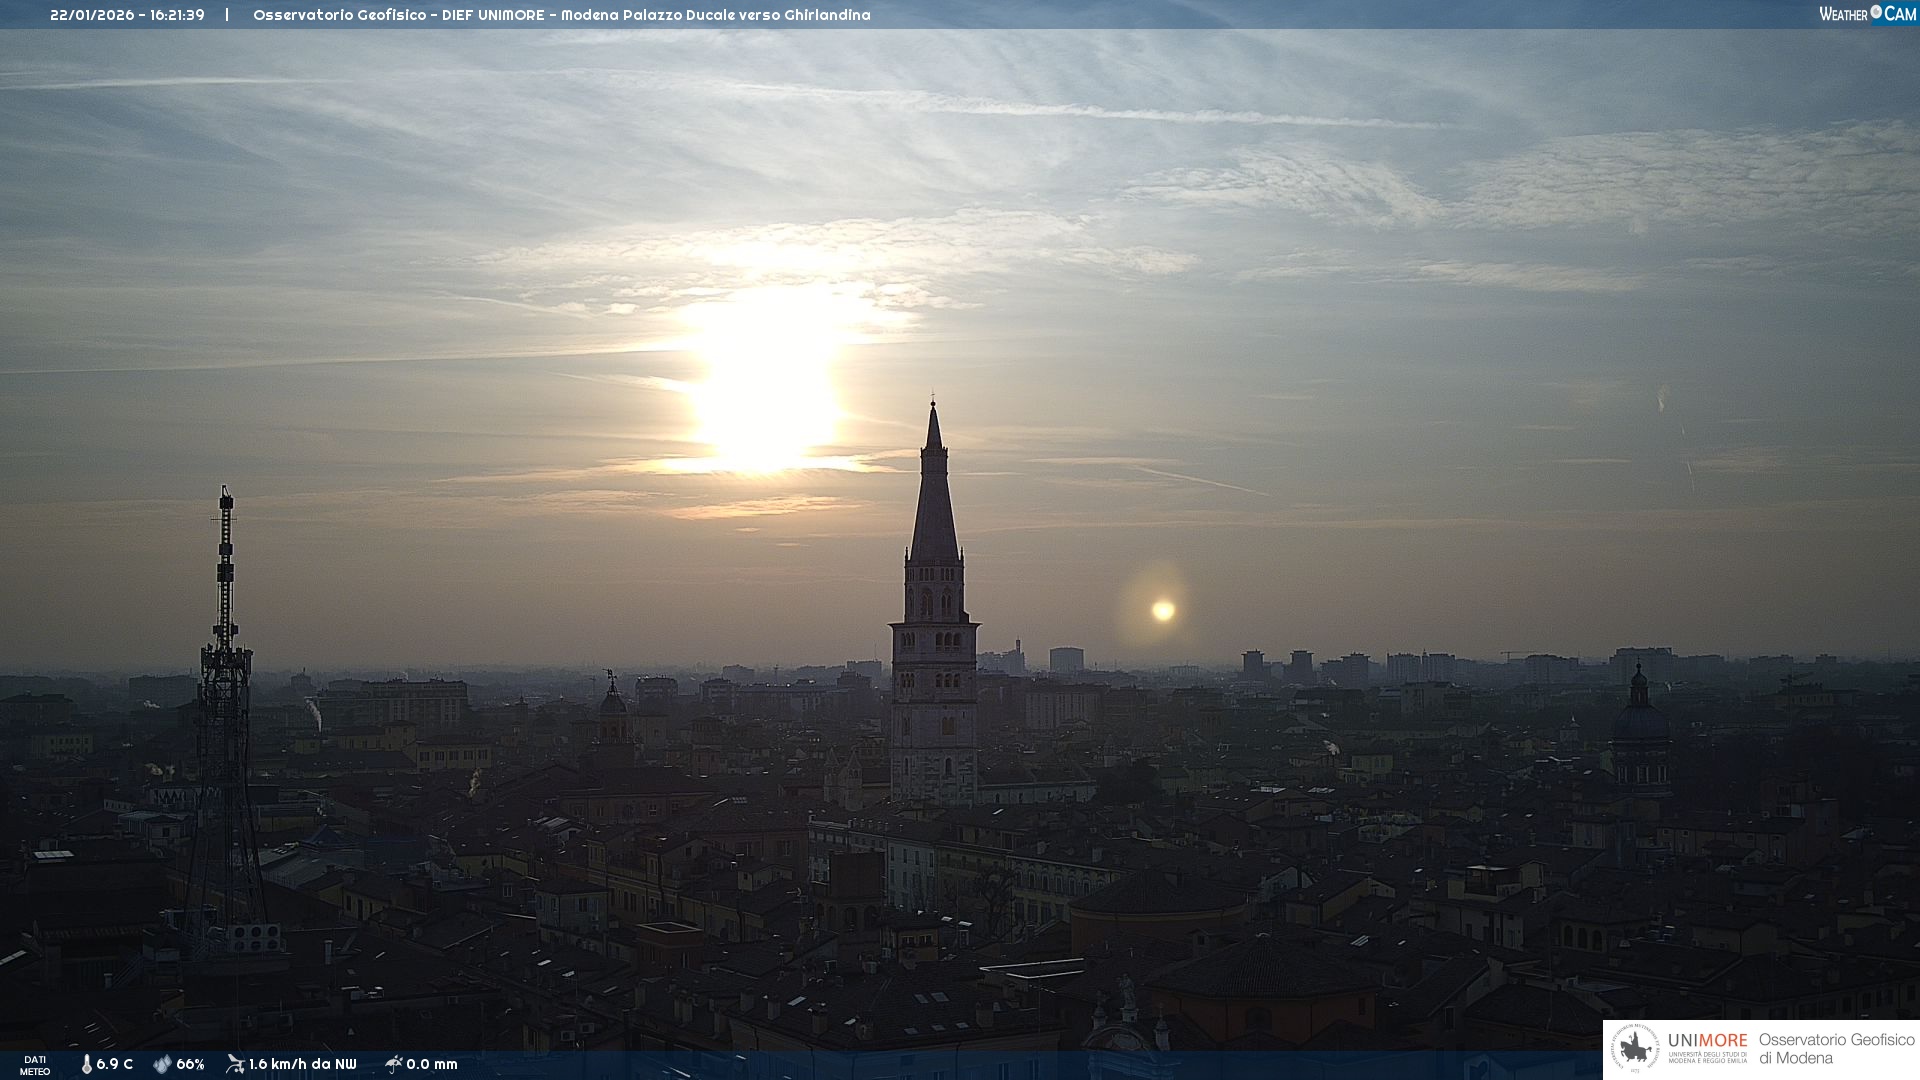
Task: Click the UNIMORE horseman seal emblem
Action: click(x=1636, y=1049)
